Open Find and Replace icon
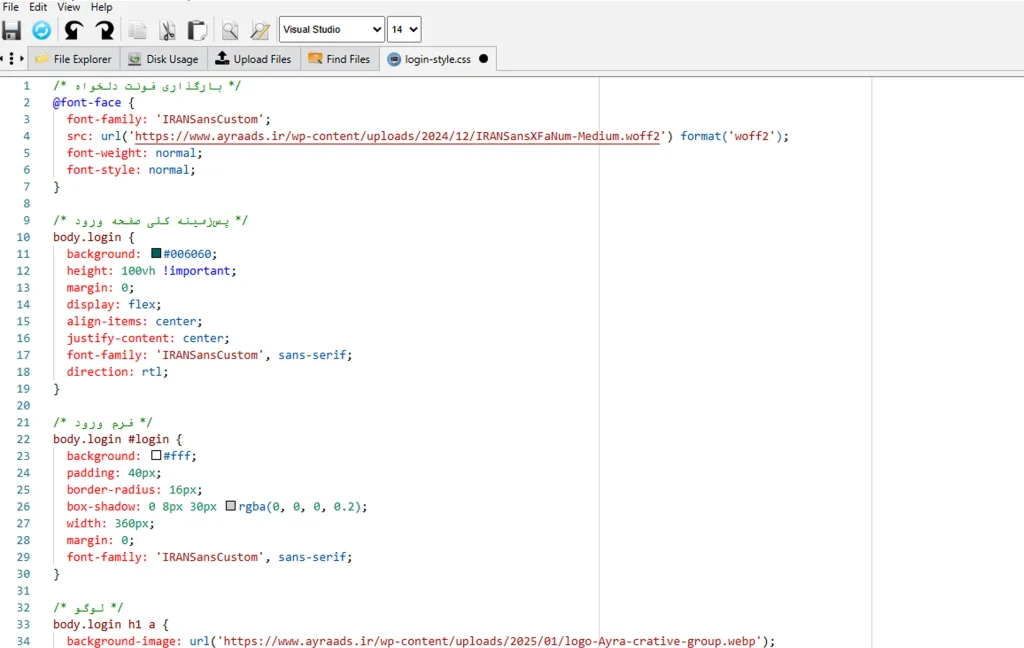This screenshot has width=1024, height=648. point(260,30)
